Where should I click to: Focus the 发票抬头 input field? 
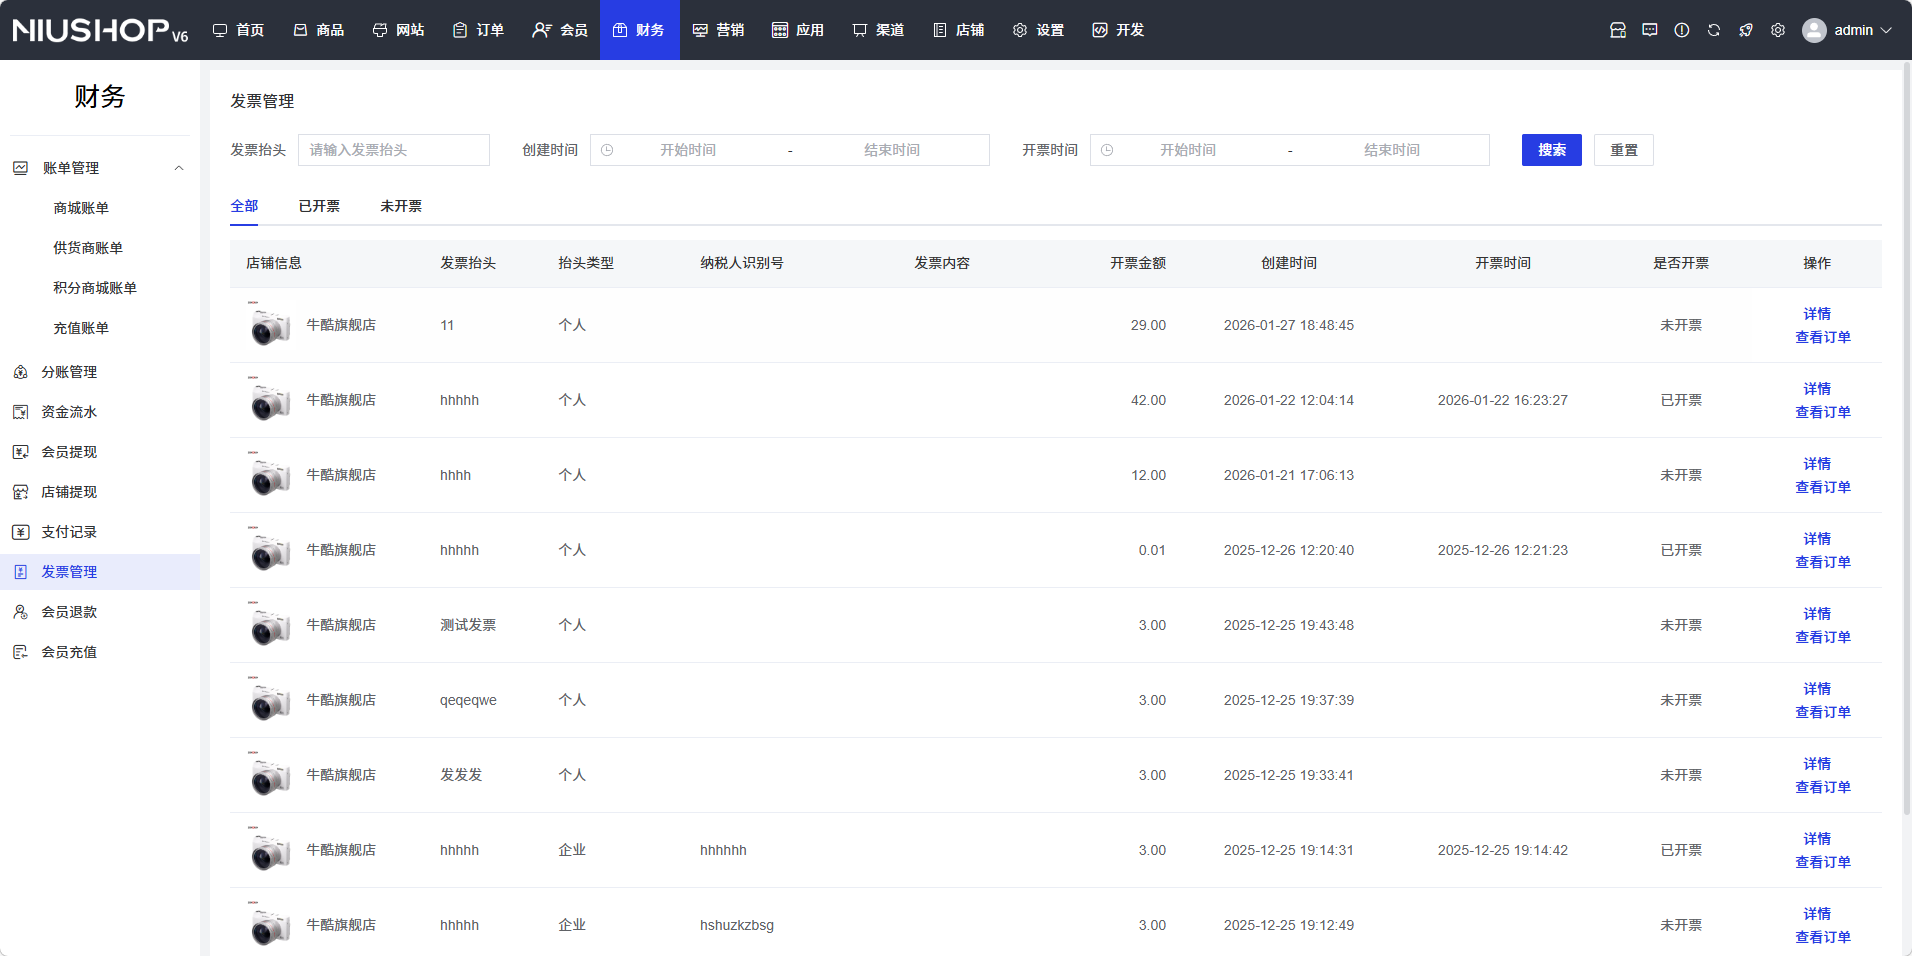pos(394,150)
